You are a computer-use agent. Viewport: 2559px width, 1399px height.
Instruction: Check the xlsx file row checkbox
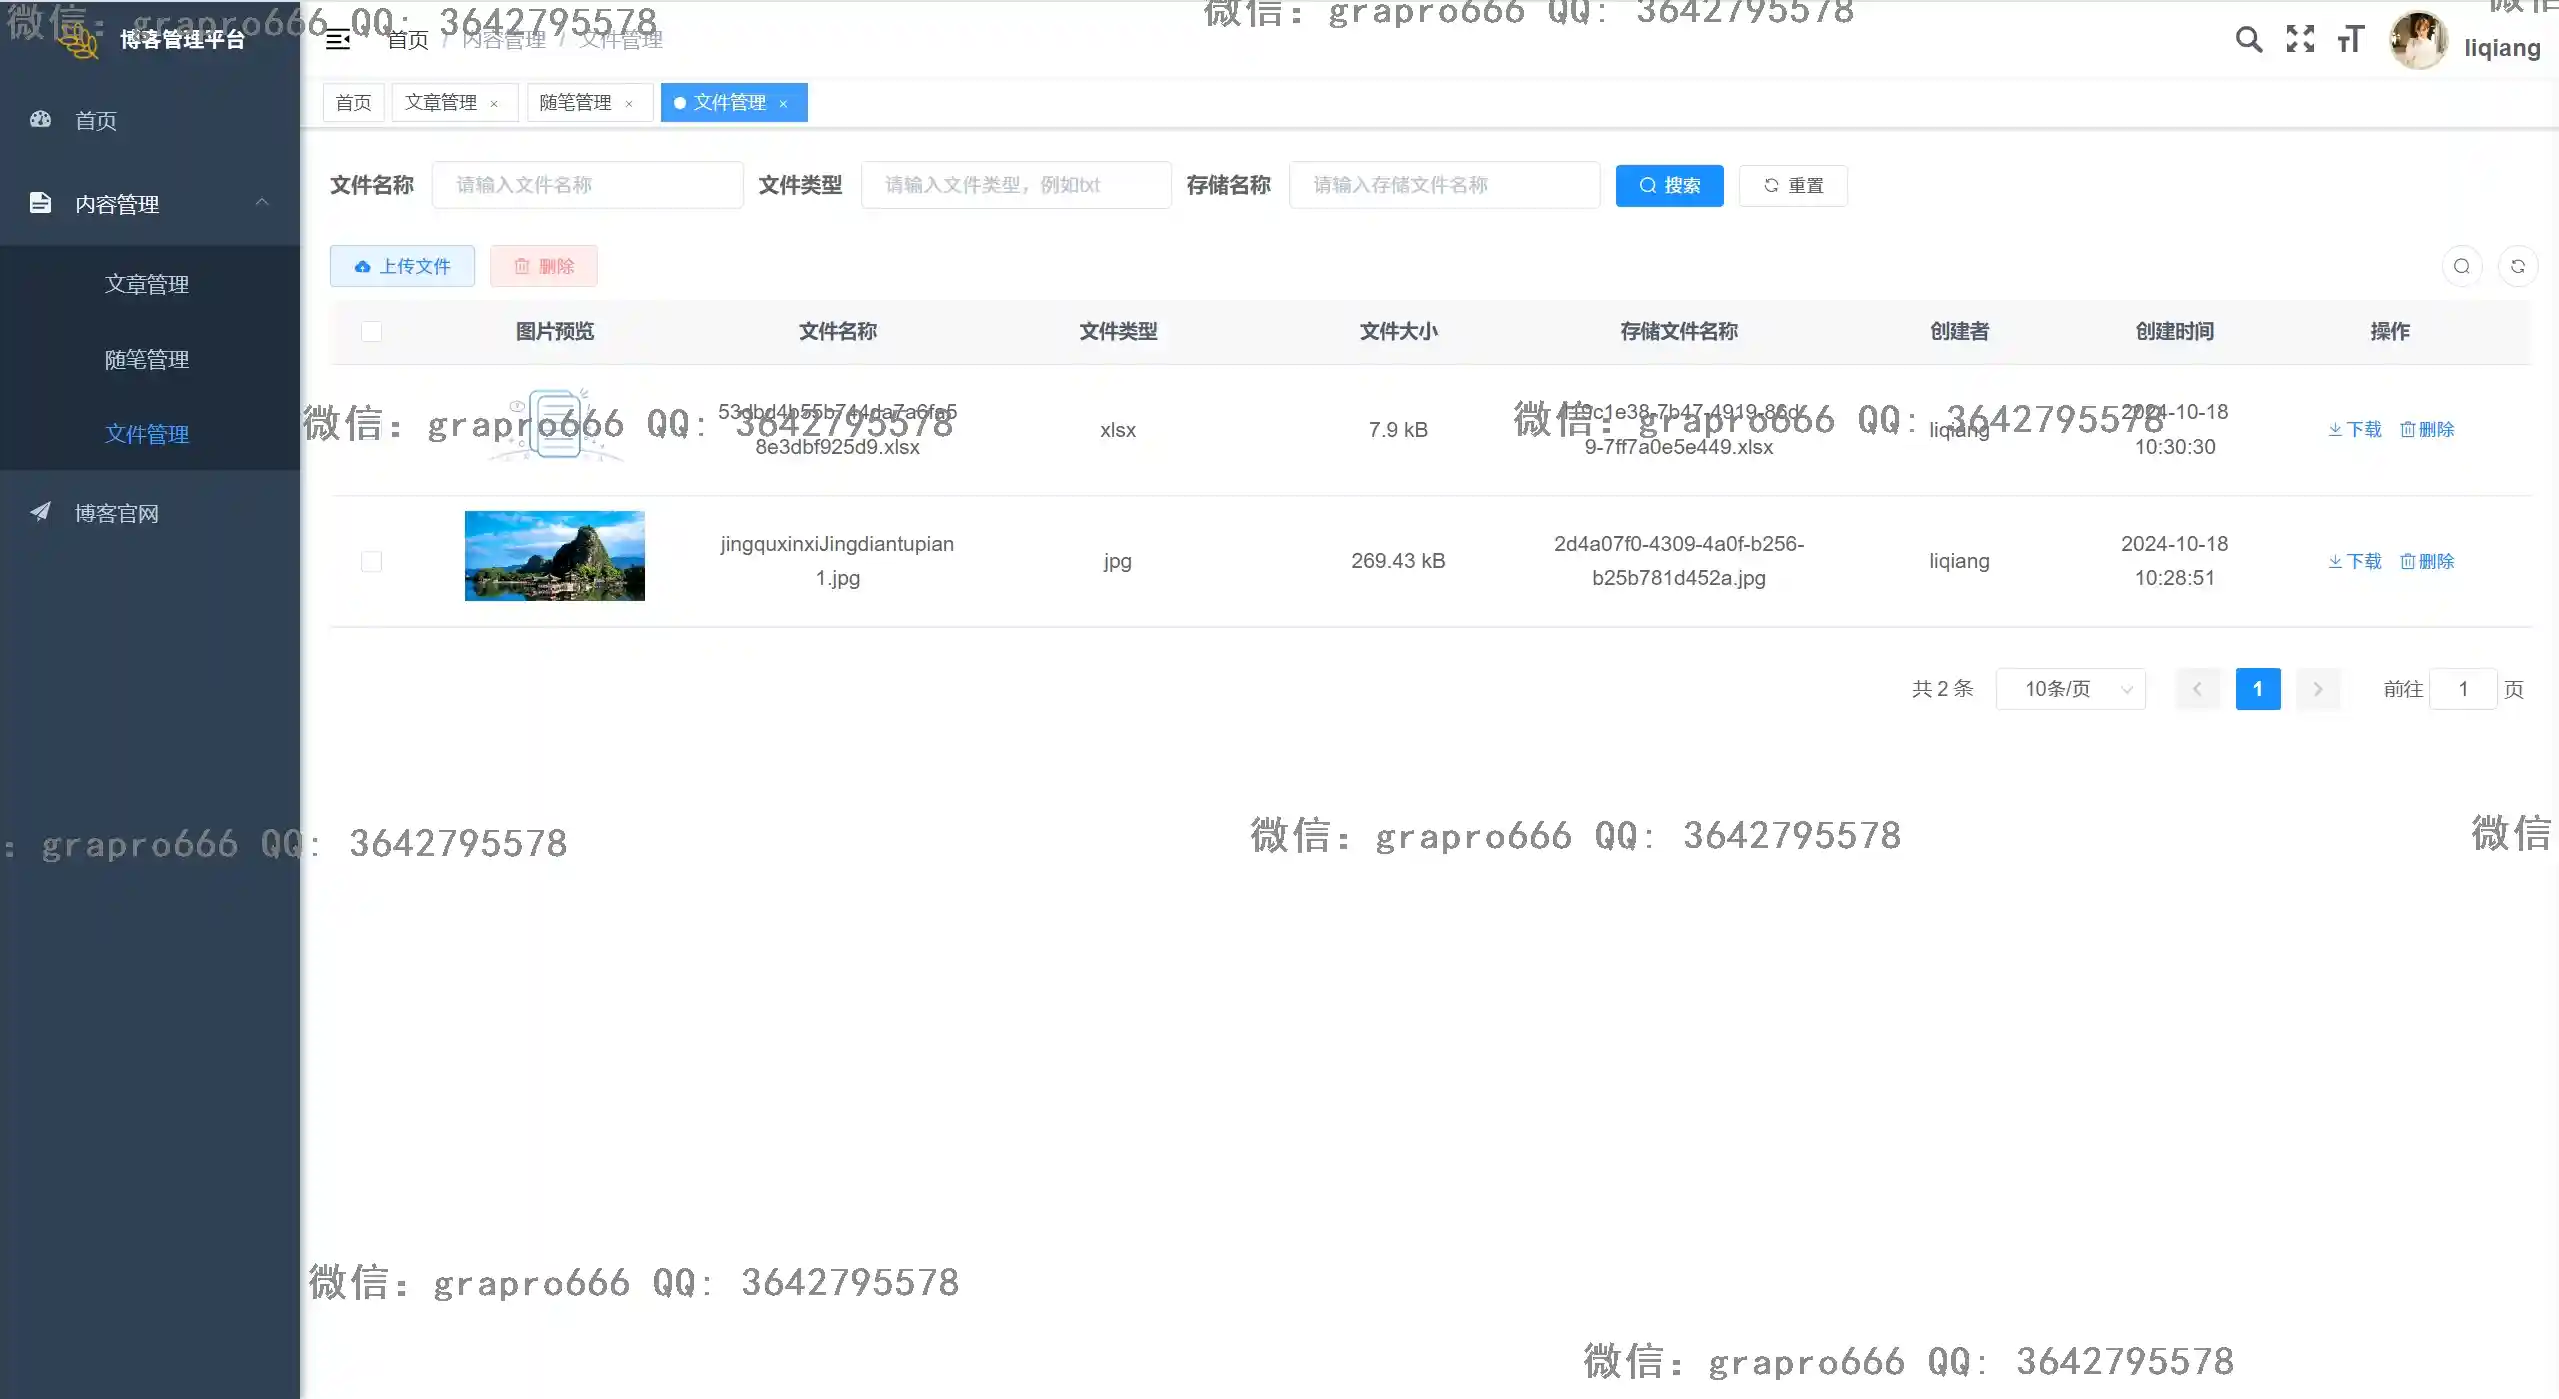371,429
